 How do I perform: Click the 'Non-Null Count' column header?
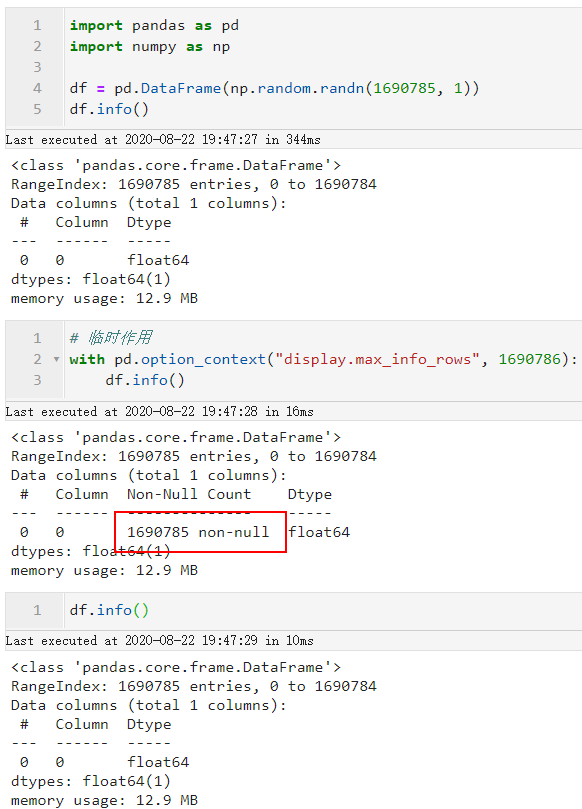click(x=189, y=494)
